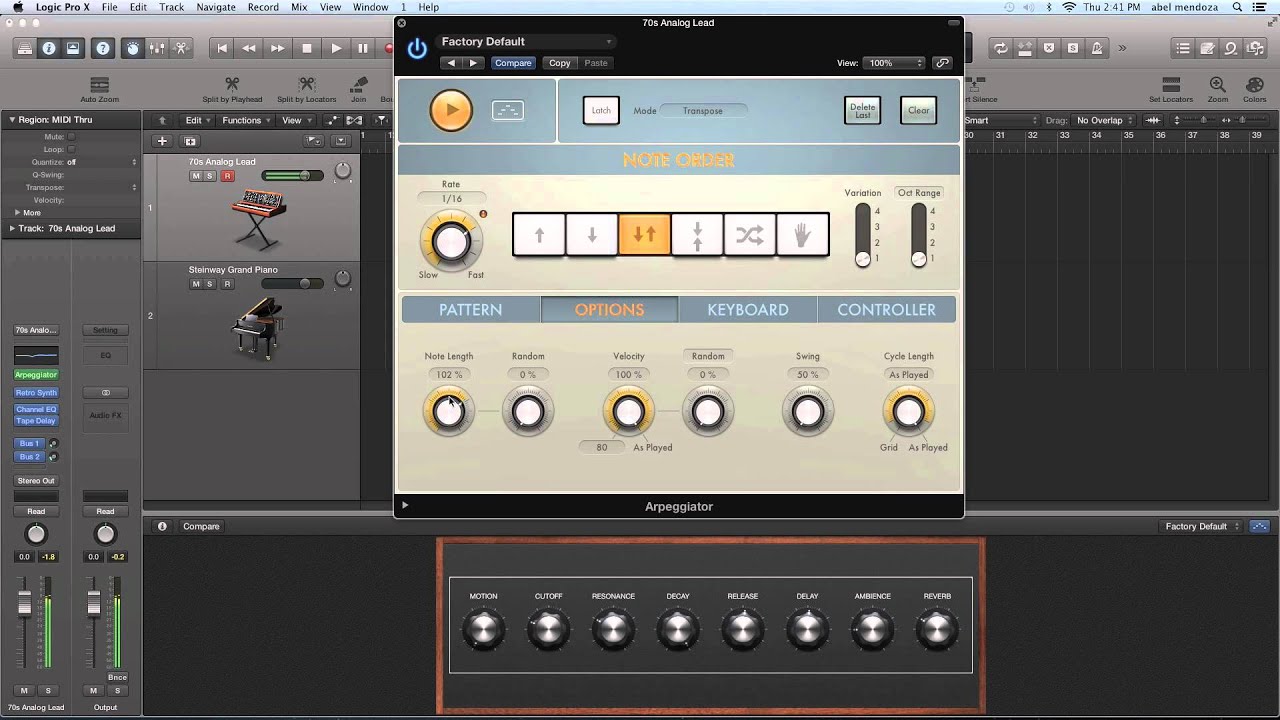Open Quick Help question mark button
This screenshot has width=1280, height=720.
pyautogui.click(x=102, y=48)
